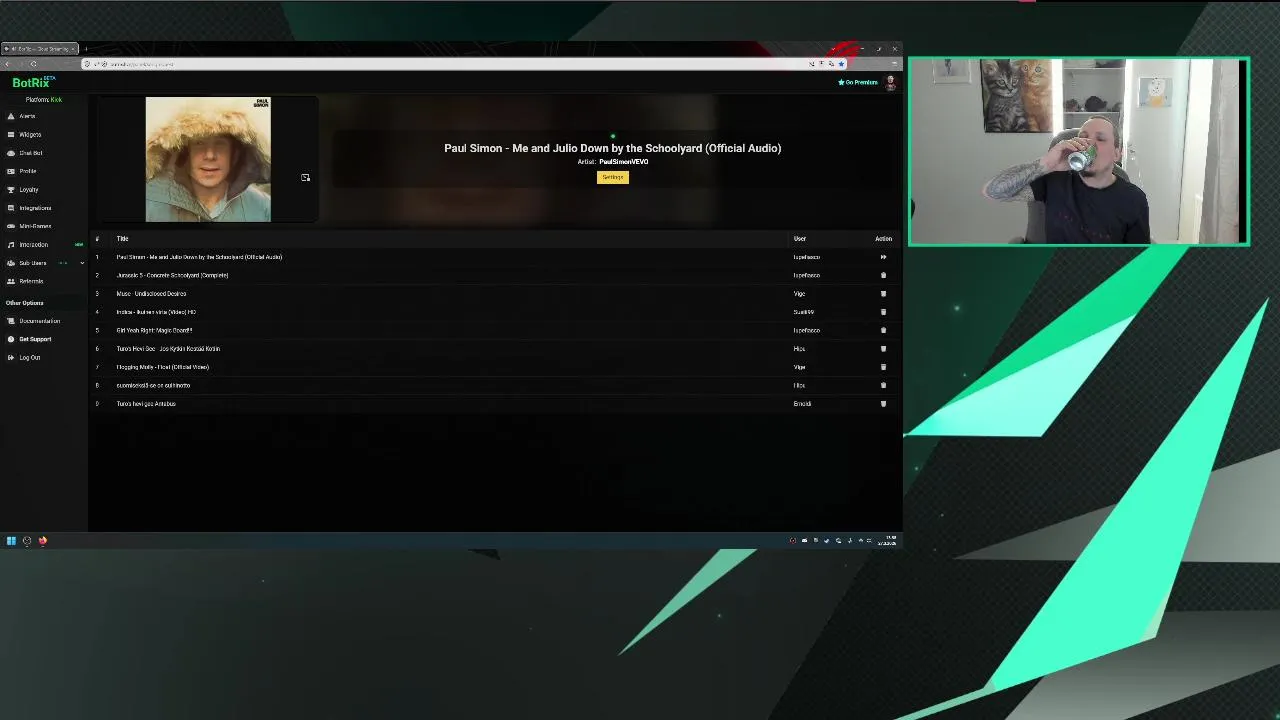Screen dimensions: 1280x720
Task: Open the Loyalty section
Action: click(x=28, y=190)
